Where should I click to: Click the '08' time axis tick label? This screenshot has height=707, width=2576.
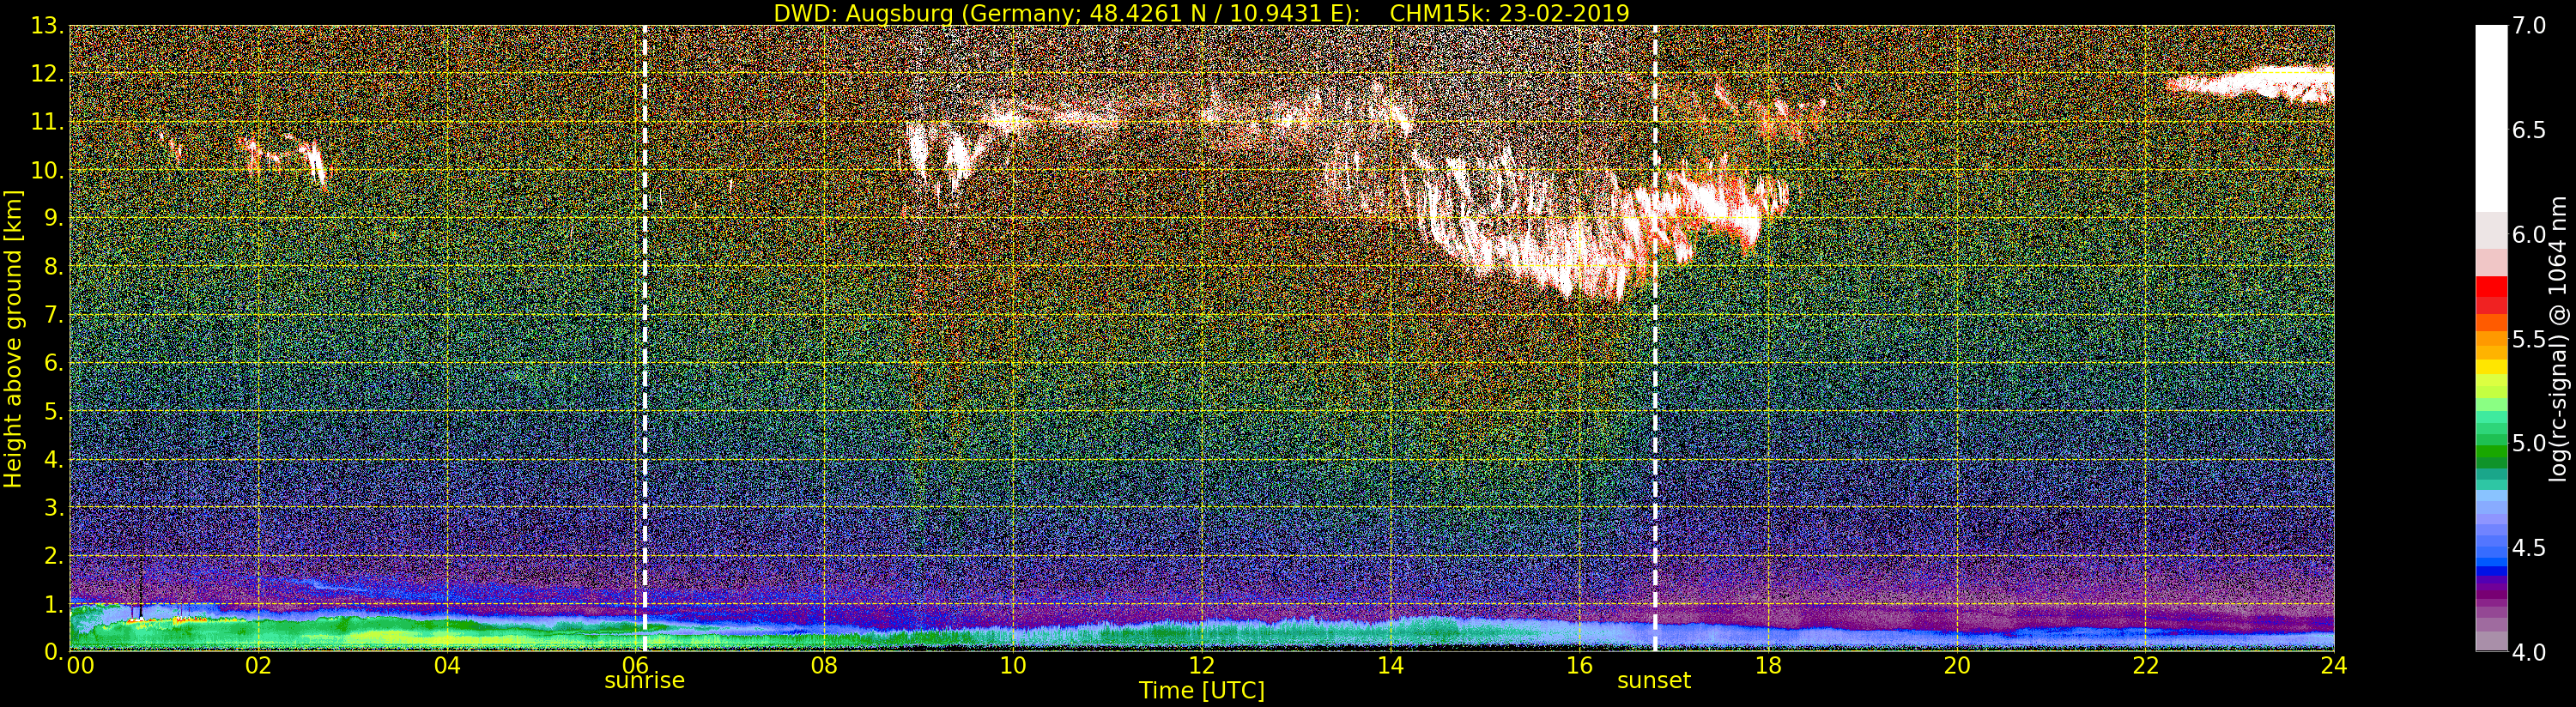(x=824, y=665)
